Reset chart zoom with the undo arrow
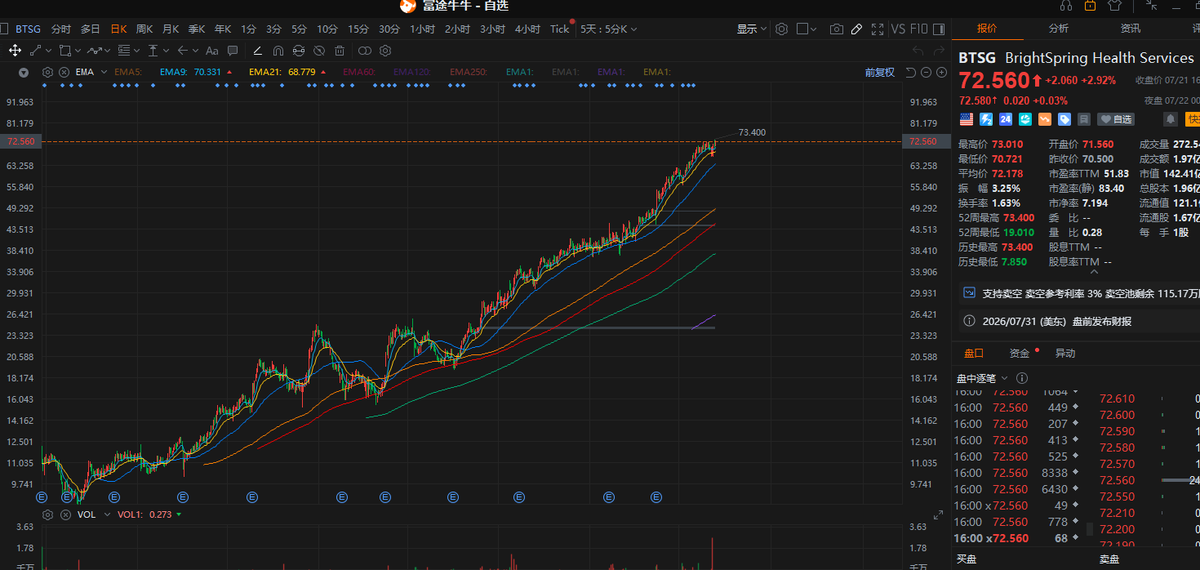This screenshot has width=1200, height=570. 910,72
